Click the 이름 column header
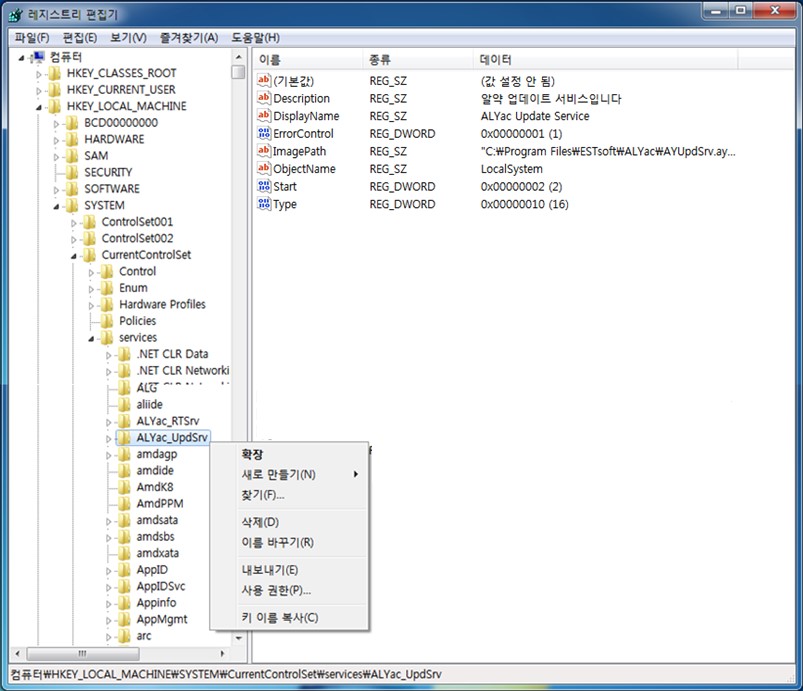 pos(270,60)
